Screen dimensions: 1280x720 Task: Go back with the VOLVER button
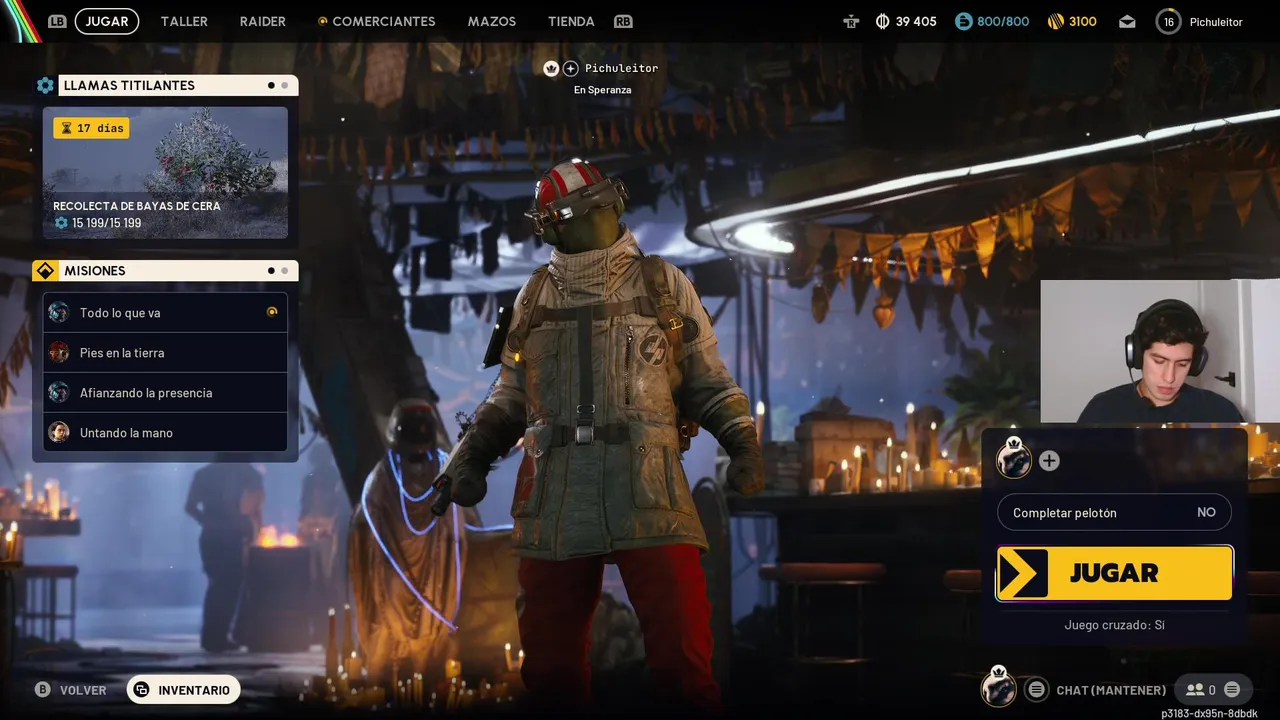tap(71, 690)
